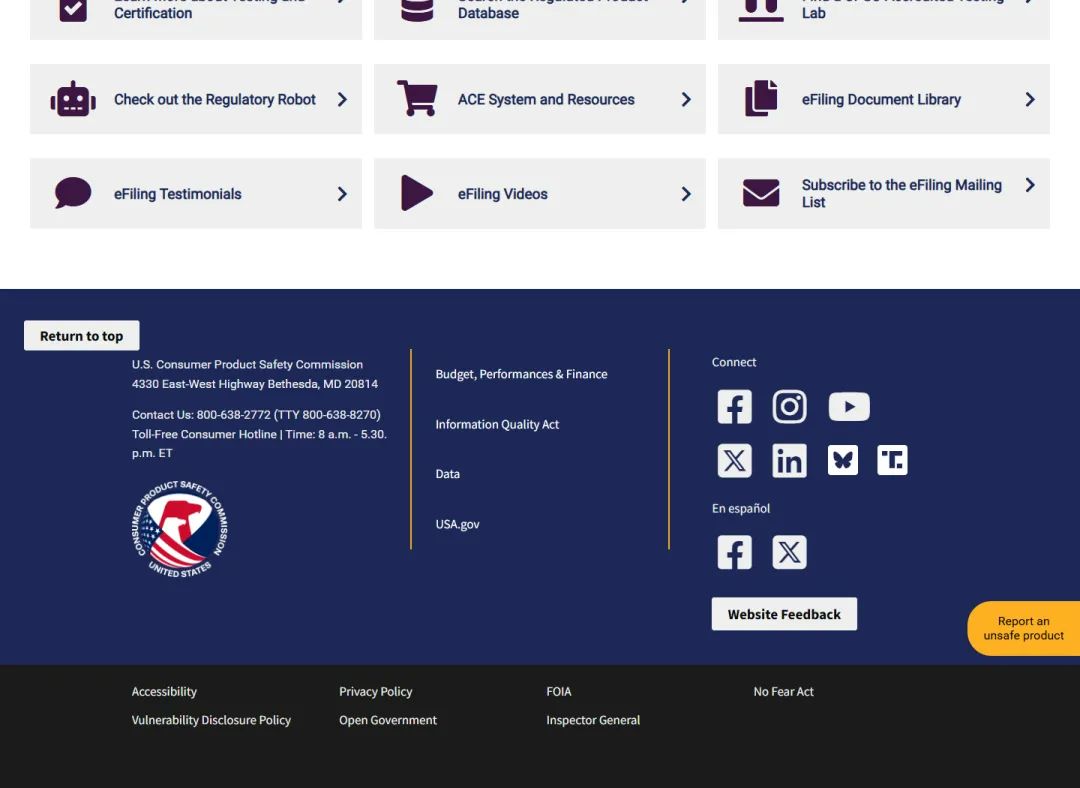Open the Accessibility link
This screenshot has width=1080, height=788.
click(x=164, y=692)
